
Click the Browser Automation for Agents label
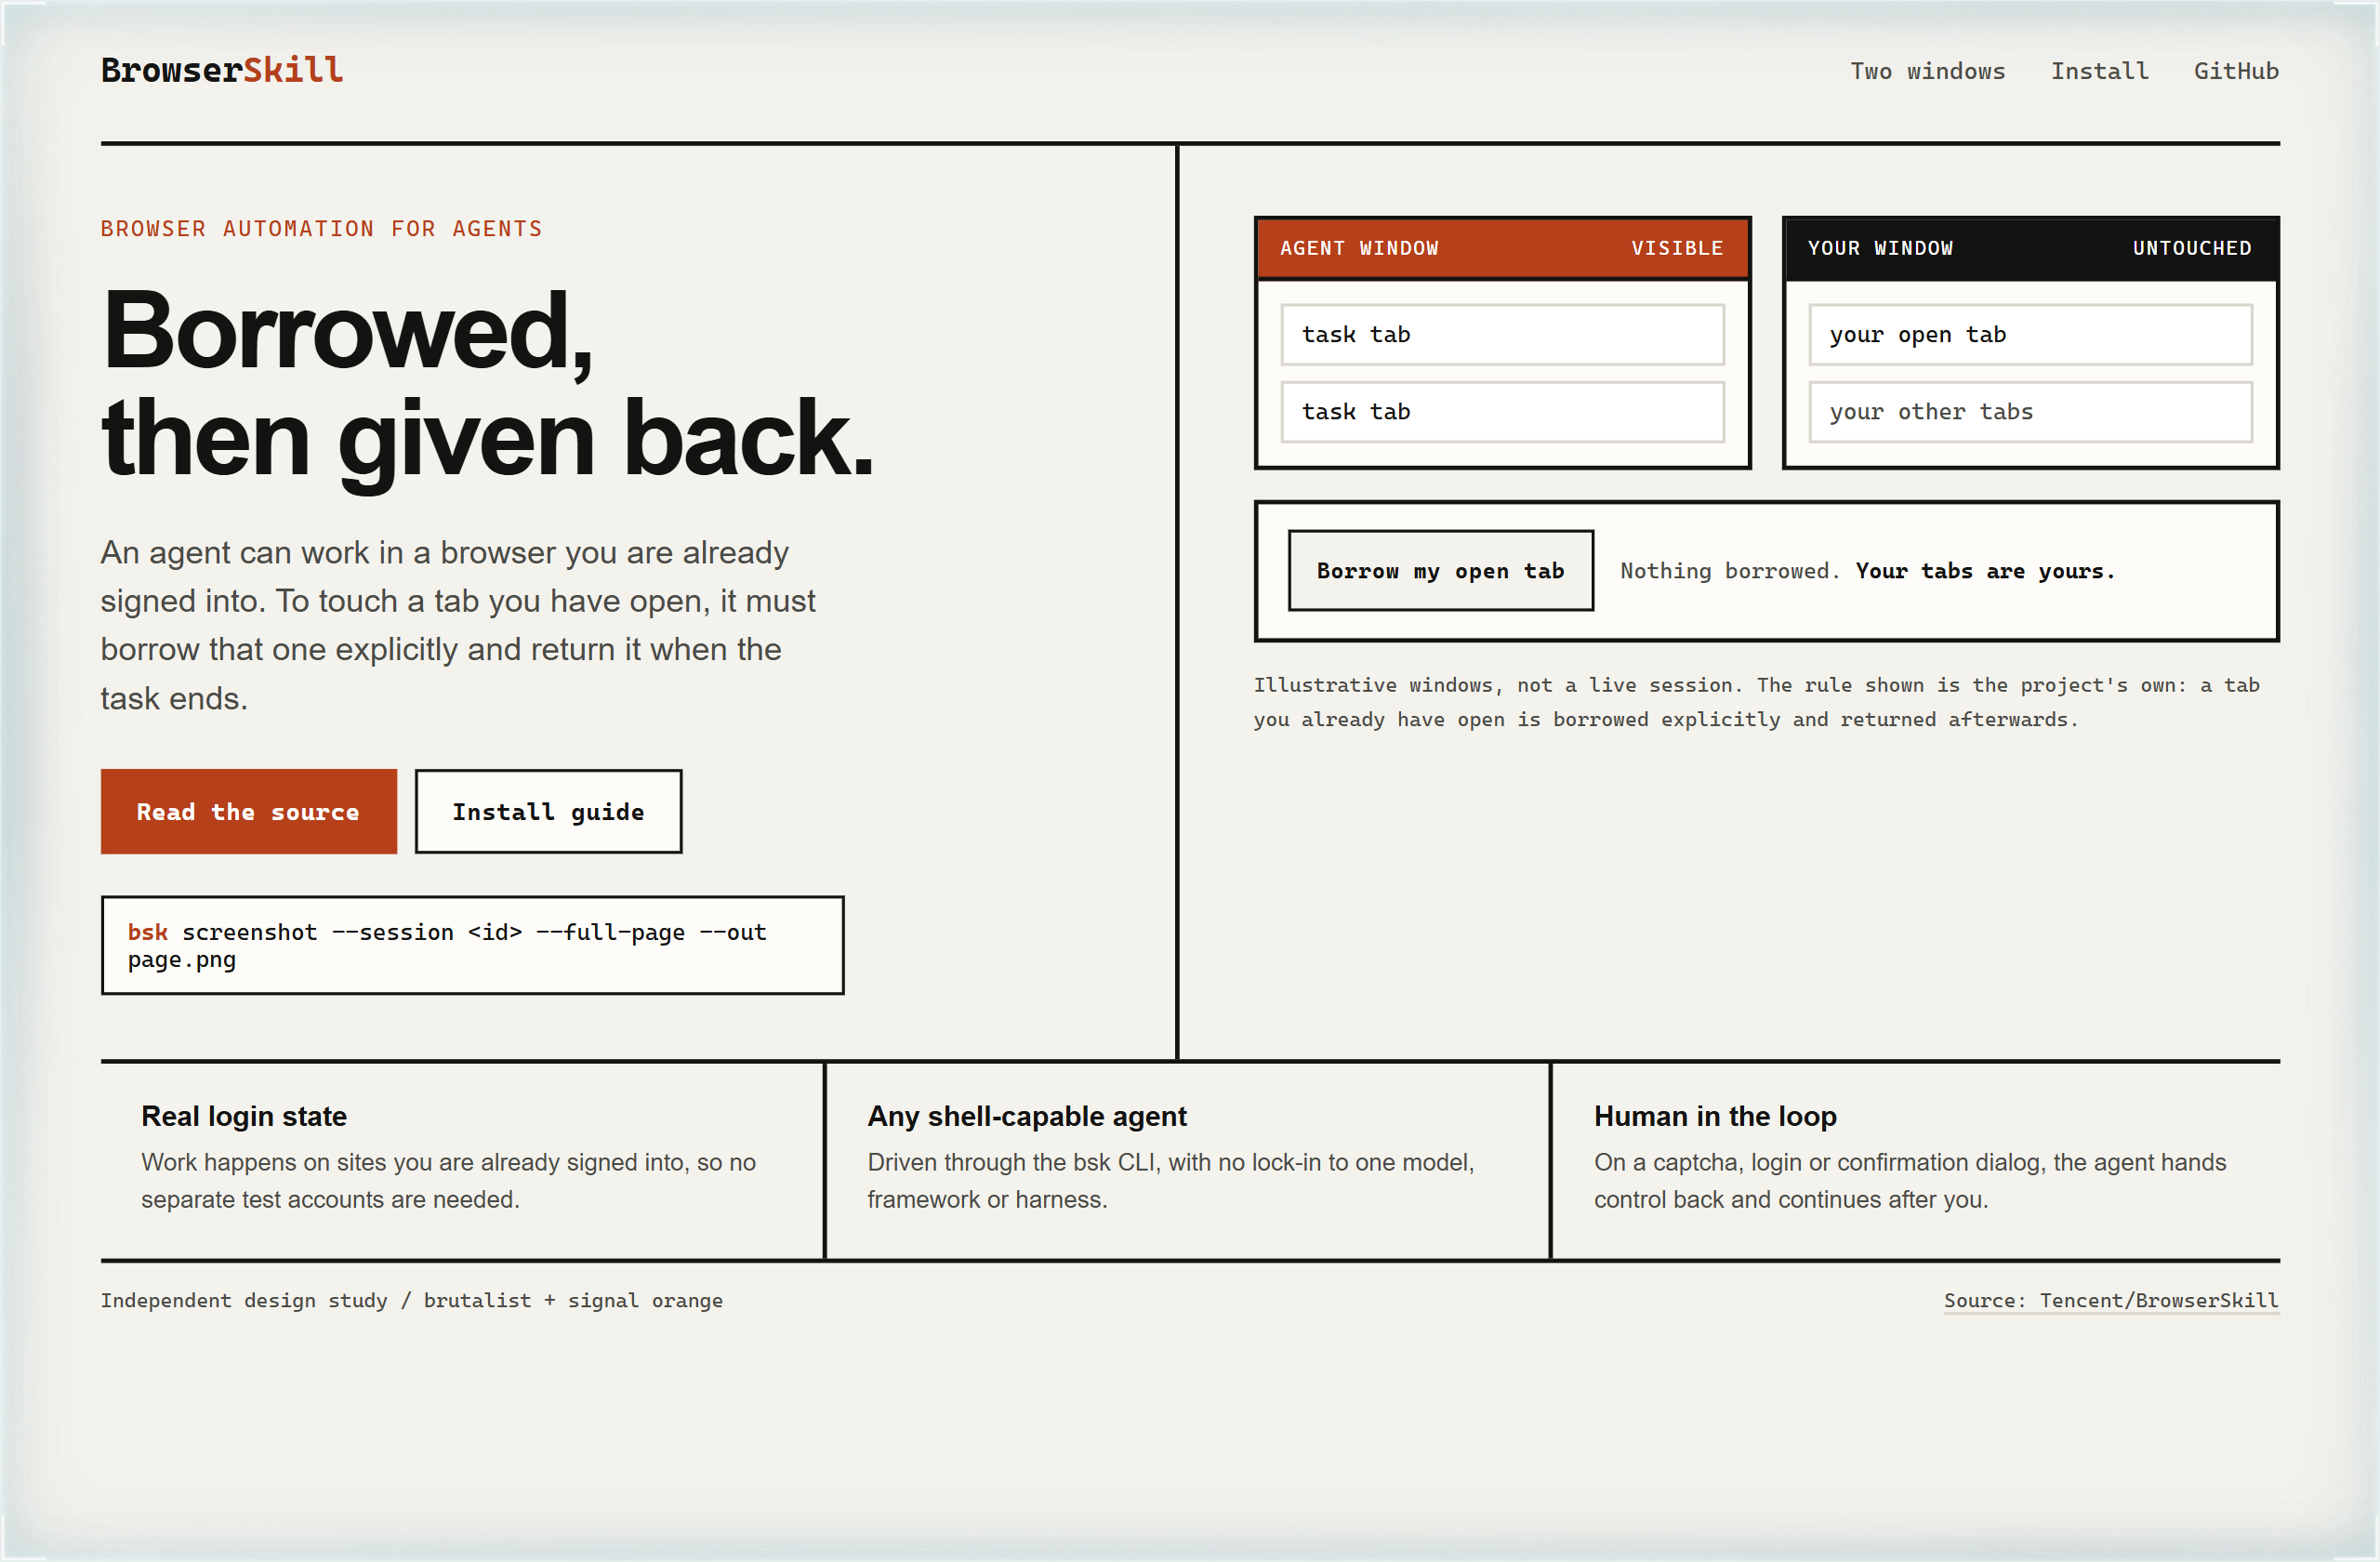click(x=321, y=228)
